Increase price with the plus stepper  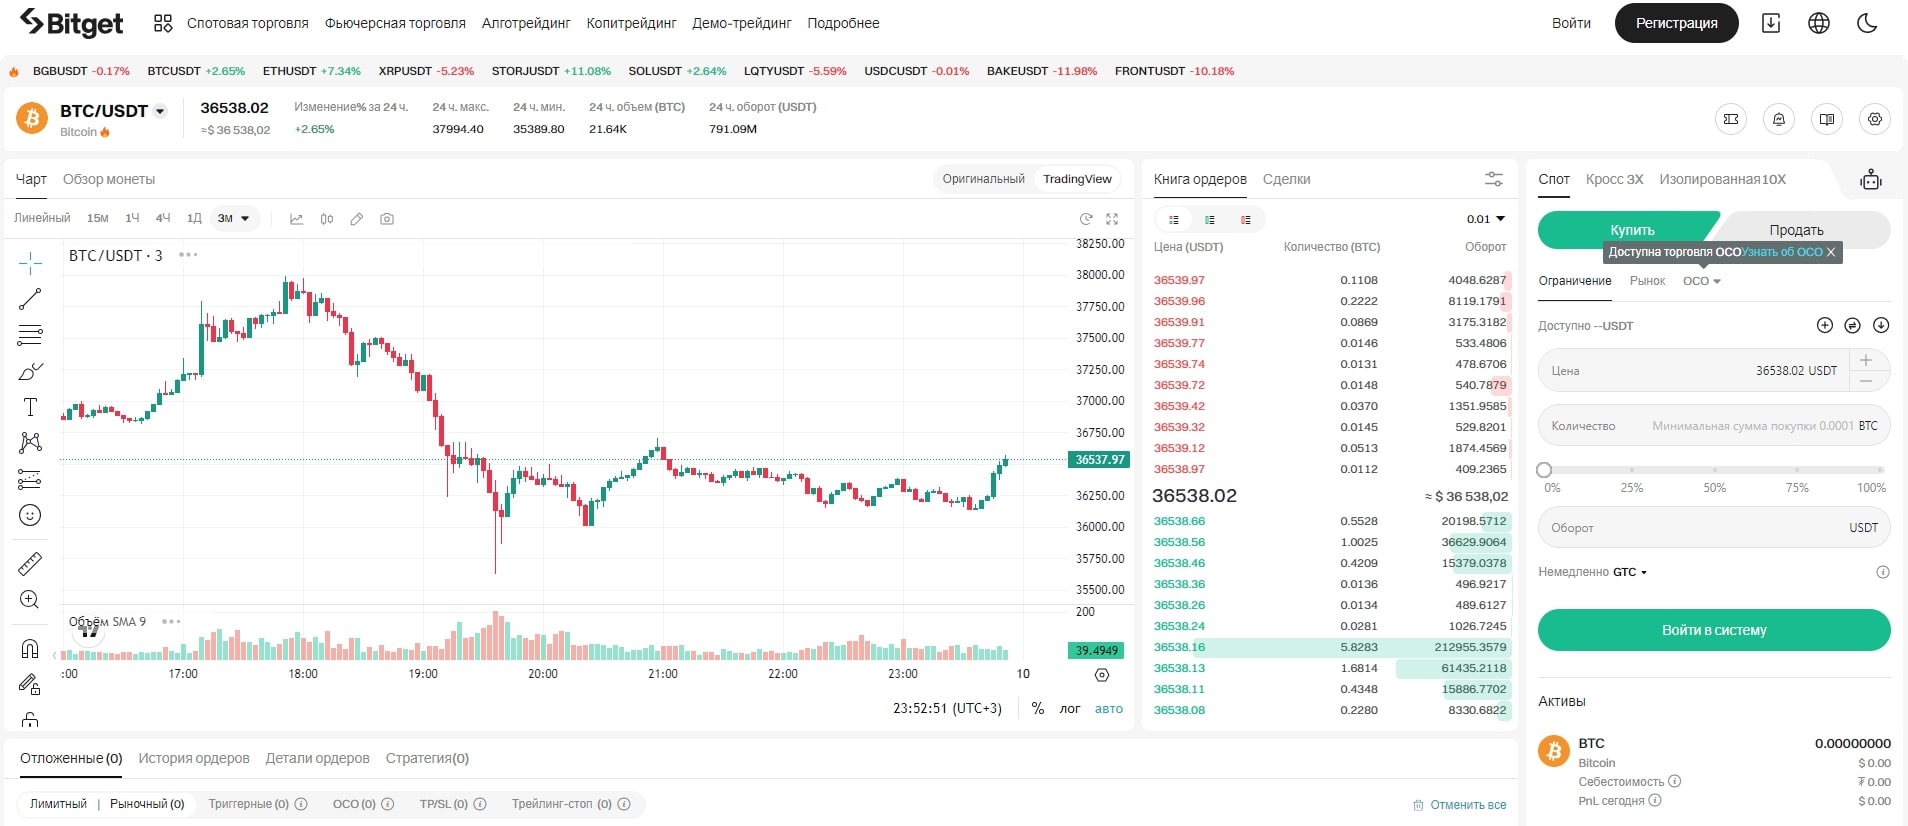pyautogui.click(x=1866, y=360)
